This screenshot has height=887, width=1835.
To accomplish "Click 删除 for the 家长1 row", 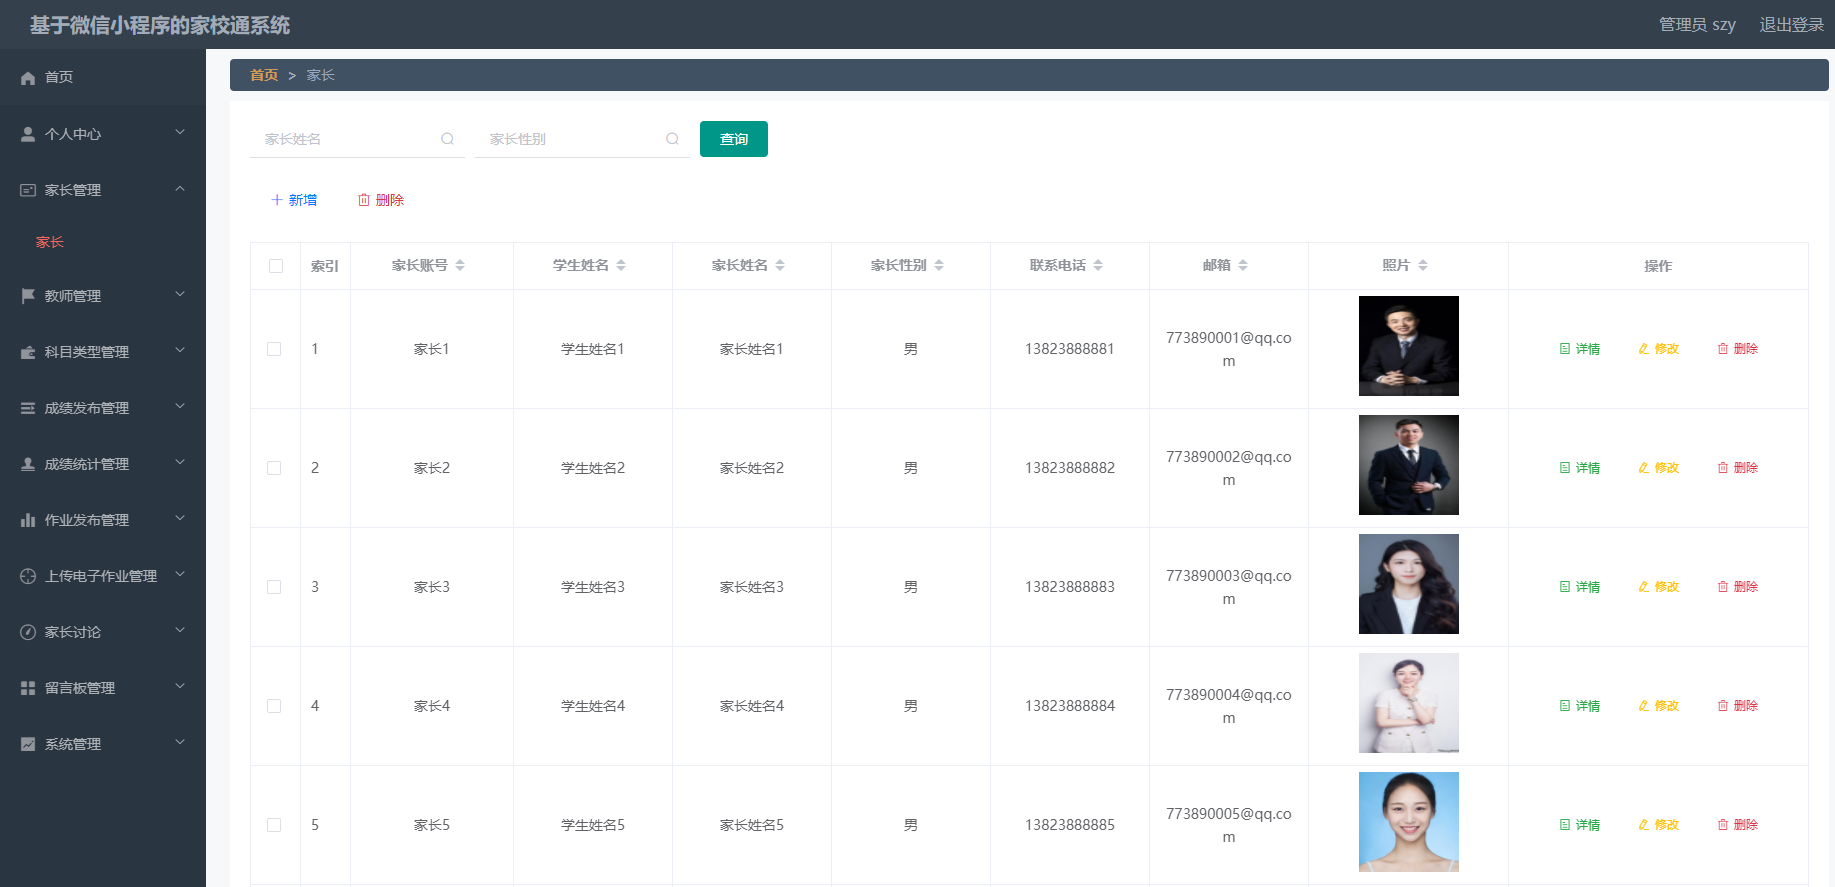I will [1738, 349].
